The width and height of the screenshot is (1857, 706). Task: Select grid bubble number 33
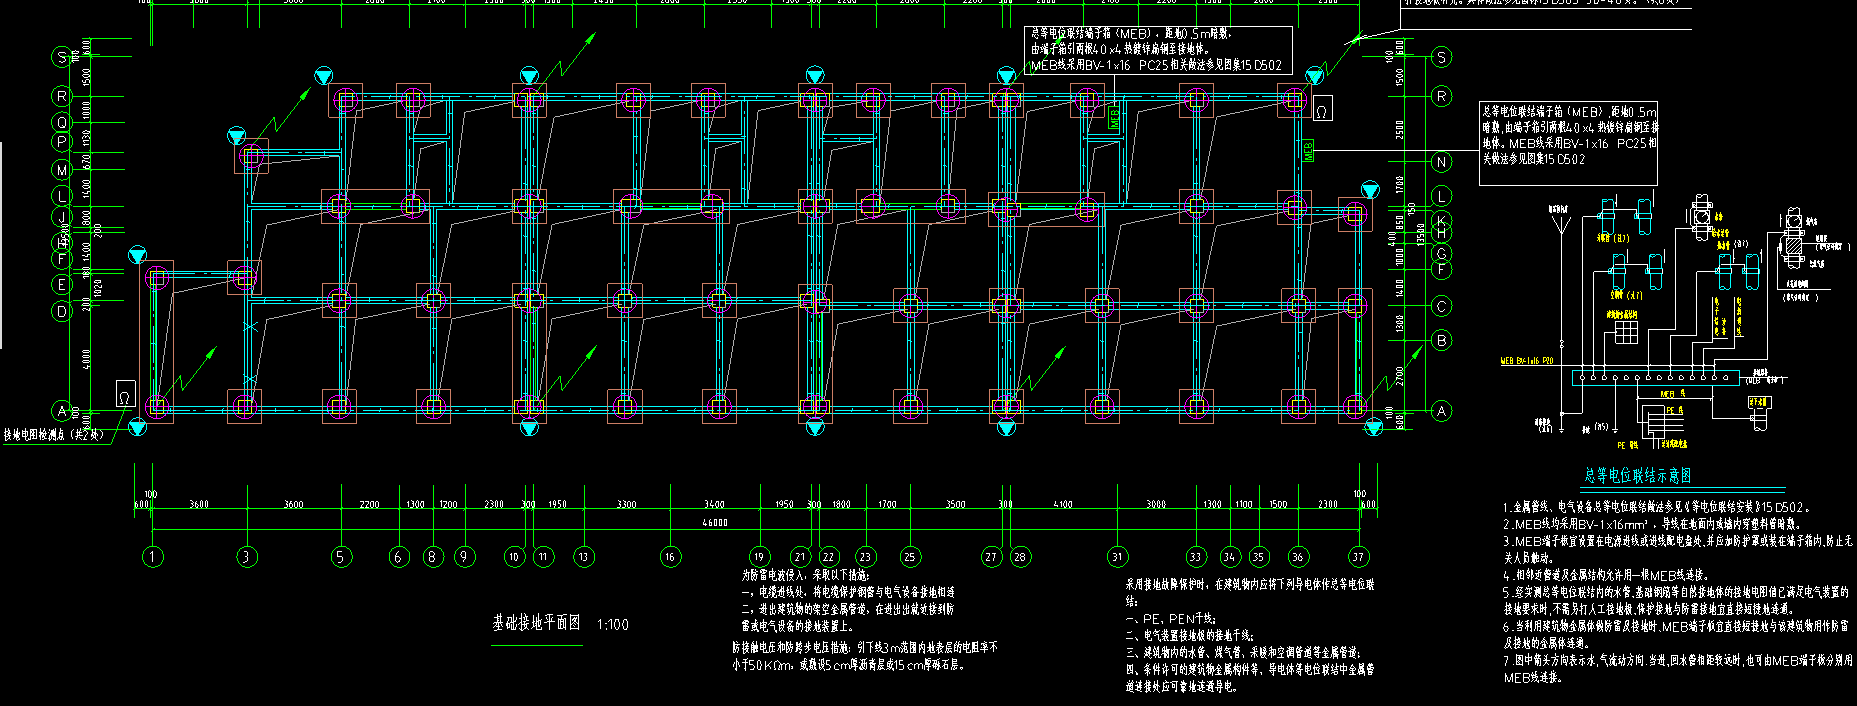click(x=1196, y=556)
